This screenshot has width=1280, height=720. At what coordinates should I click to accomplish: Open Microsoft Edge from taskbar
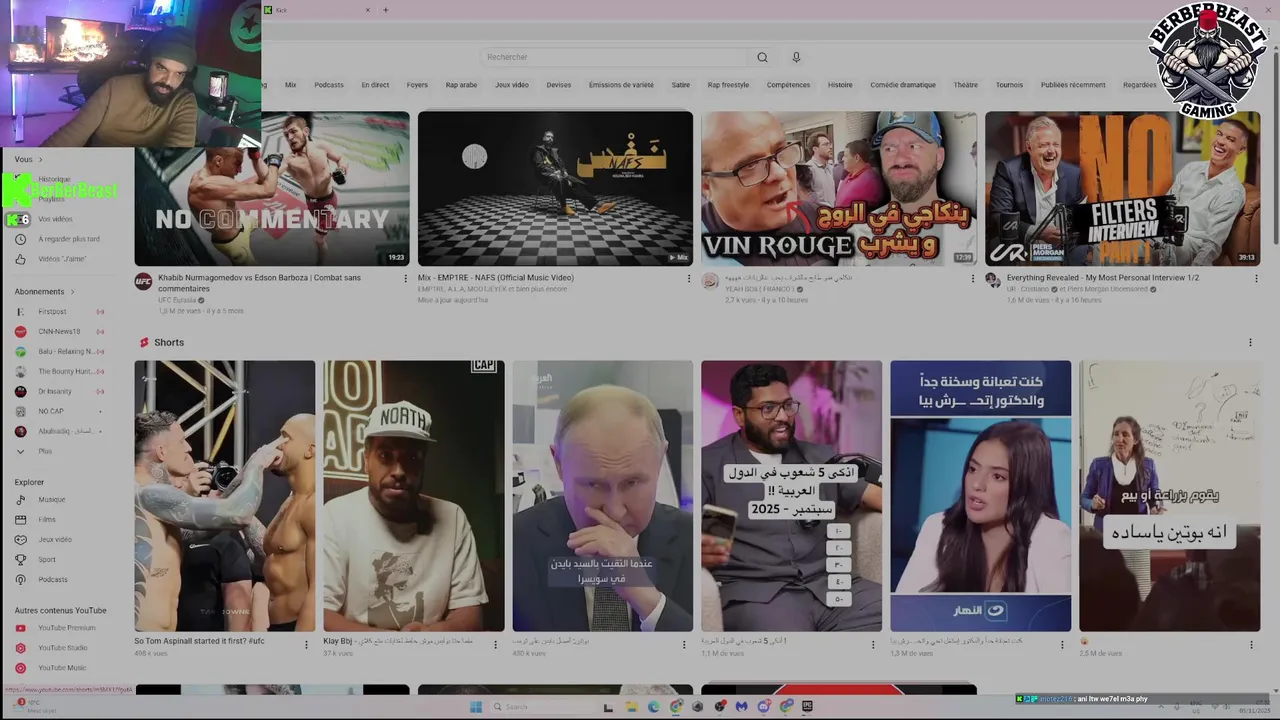654,707
